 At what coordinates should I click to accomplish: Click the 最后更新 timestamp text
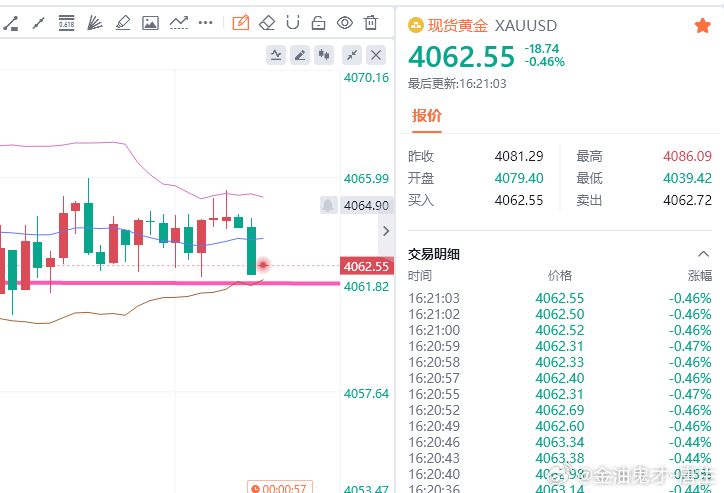[457, 84]
